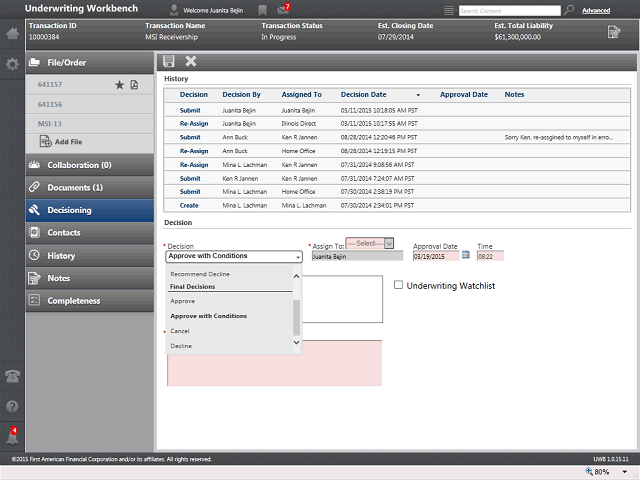Open the zoom level dropdown arrow
Screen dimensions: 640x480
tap(624, 472)
